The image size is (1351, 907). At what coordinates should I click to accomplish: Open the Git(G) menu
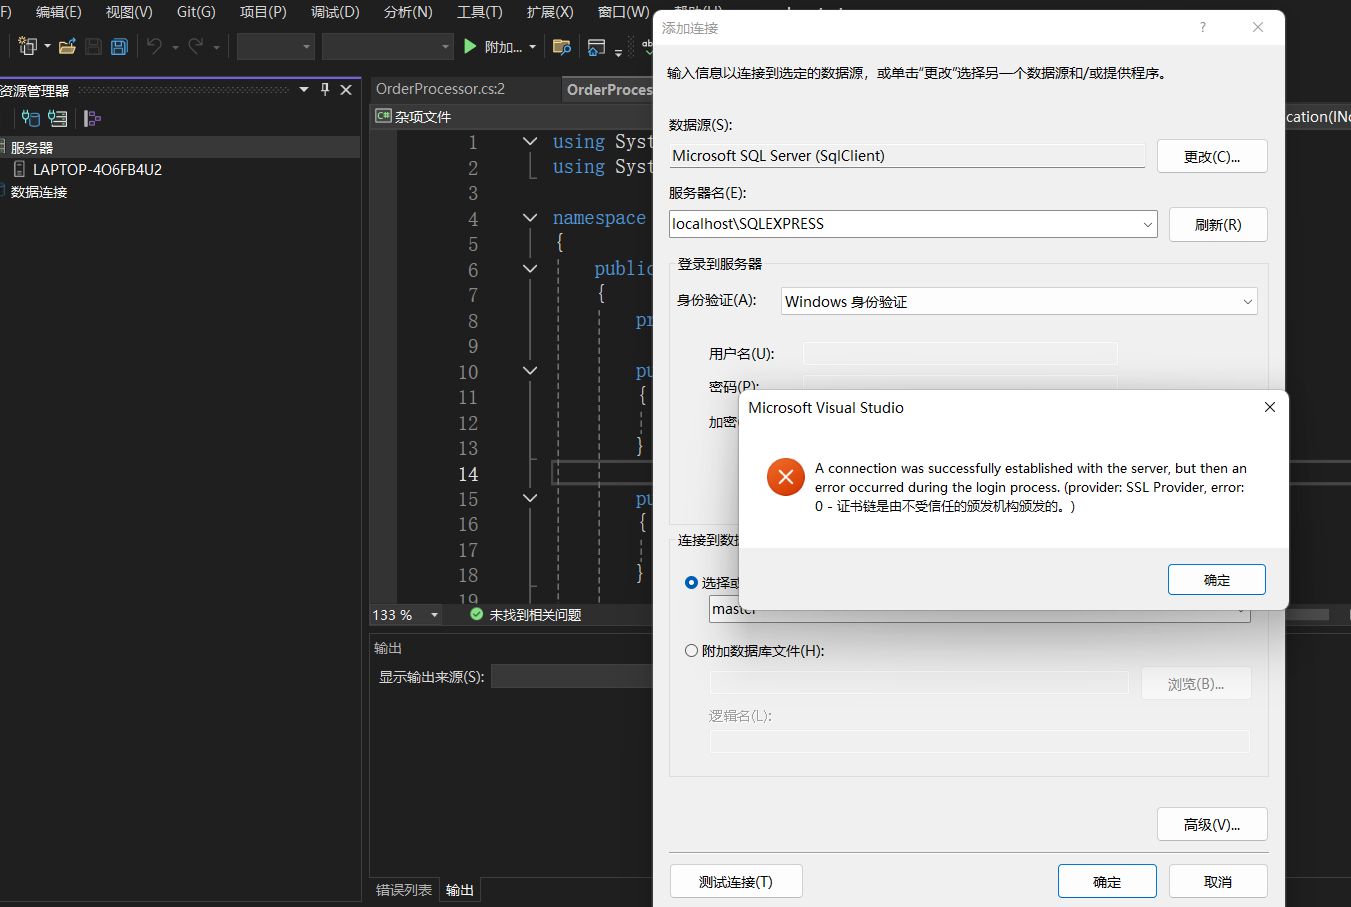point(196,12)
